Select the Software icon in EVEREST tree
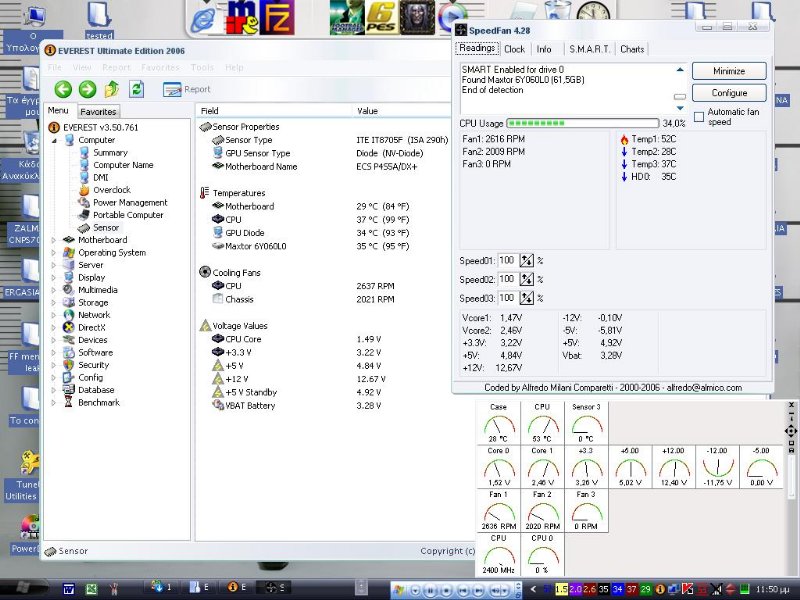This screenshot has width=800, height=600. (68, 353)
